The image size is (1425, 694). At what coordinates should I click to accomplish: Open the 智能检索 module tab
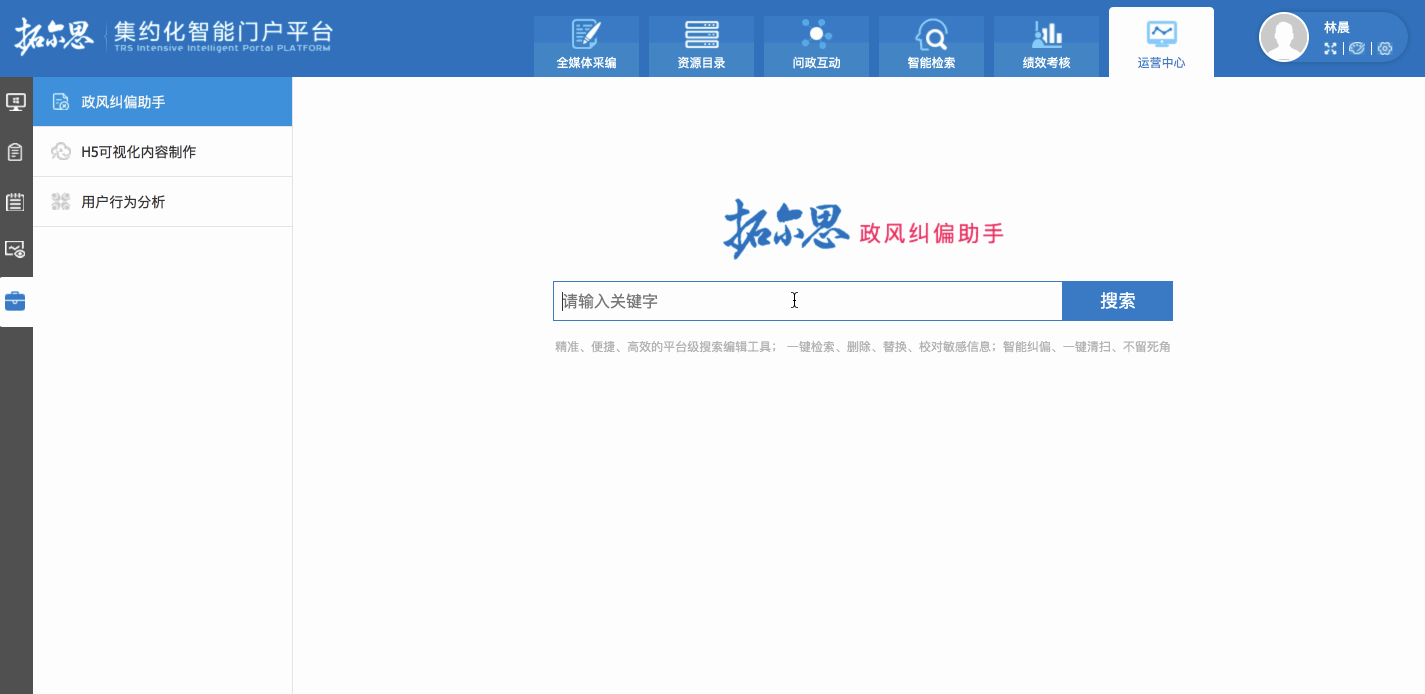pos(931,46)
